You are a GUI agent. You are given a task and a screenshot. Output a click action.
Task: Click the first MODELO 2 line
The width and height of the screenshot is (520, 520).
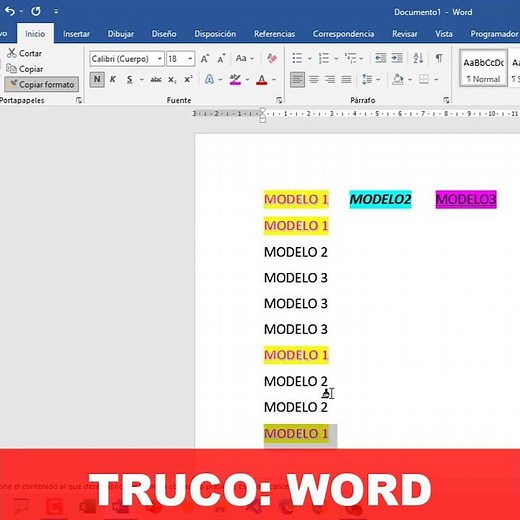(296, 252)
